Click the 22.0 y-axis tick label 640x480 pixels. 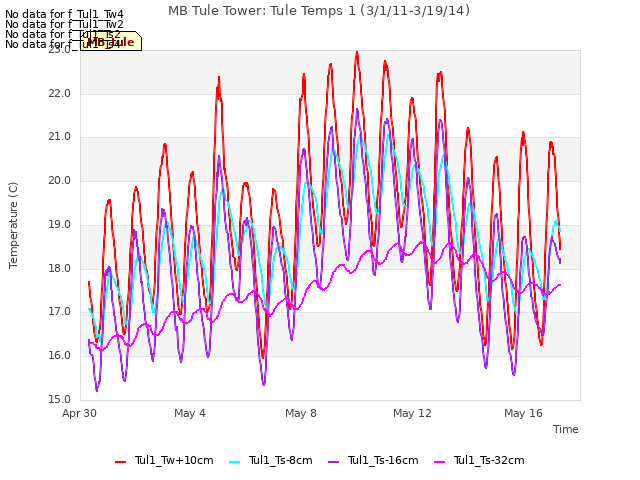tap(60, 93)
